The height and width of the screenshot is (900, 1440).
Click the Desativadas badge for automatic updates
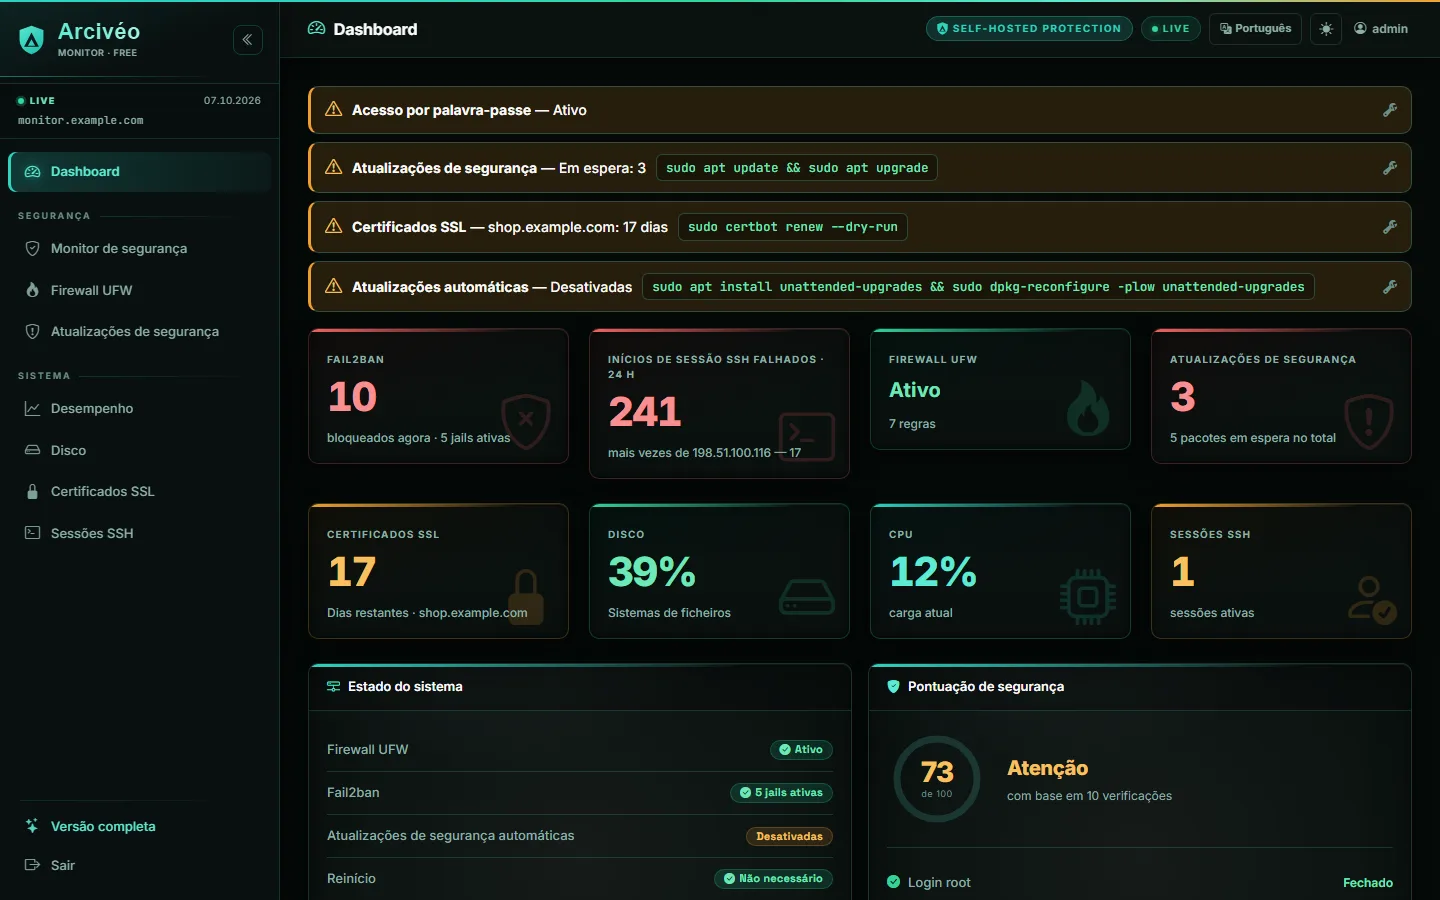[789, 837]
